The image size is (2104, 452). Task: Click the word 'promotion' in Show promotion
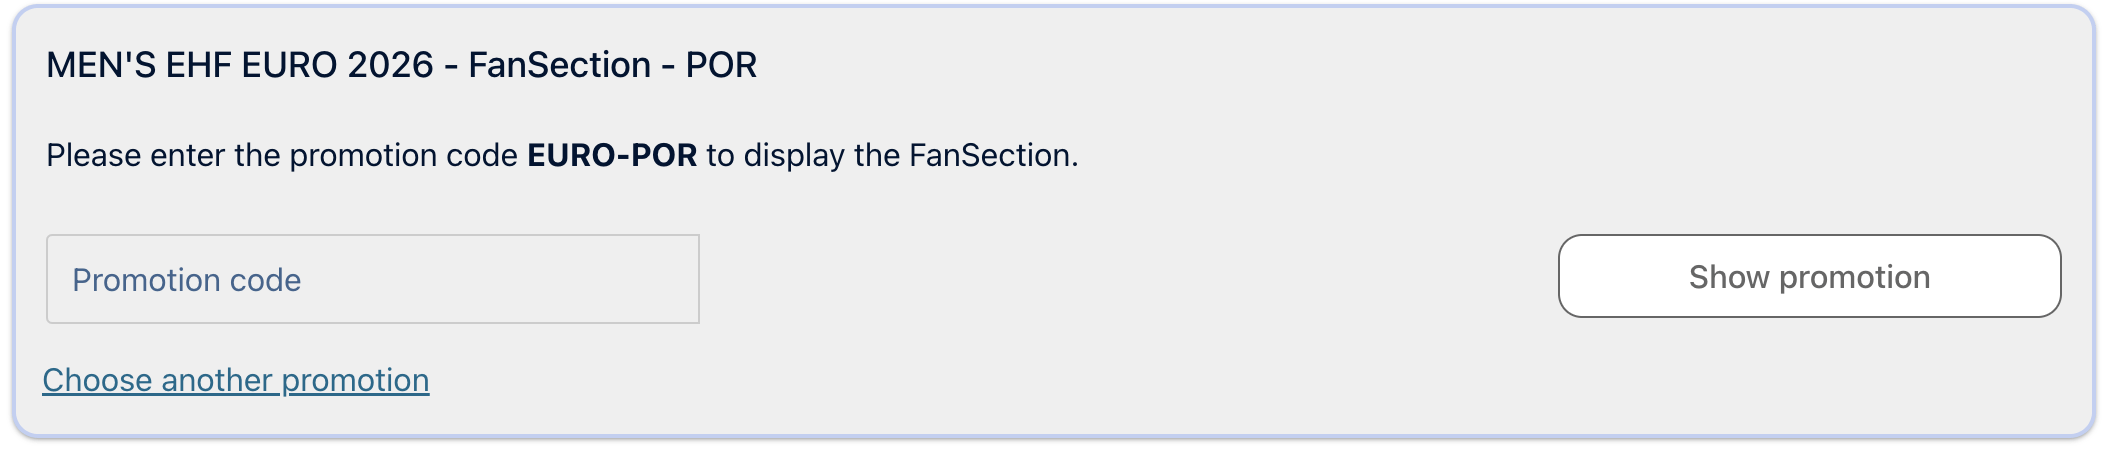click(x=1855, y=277)
